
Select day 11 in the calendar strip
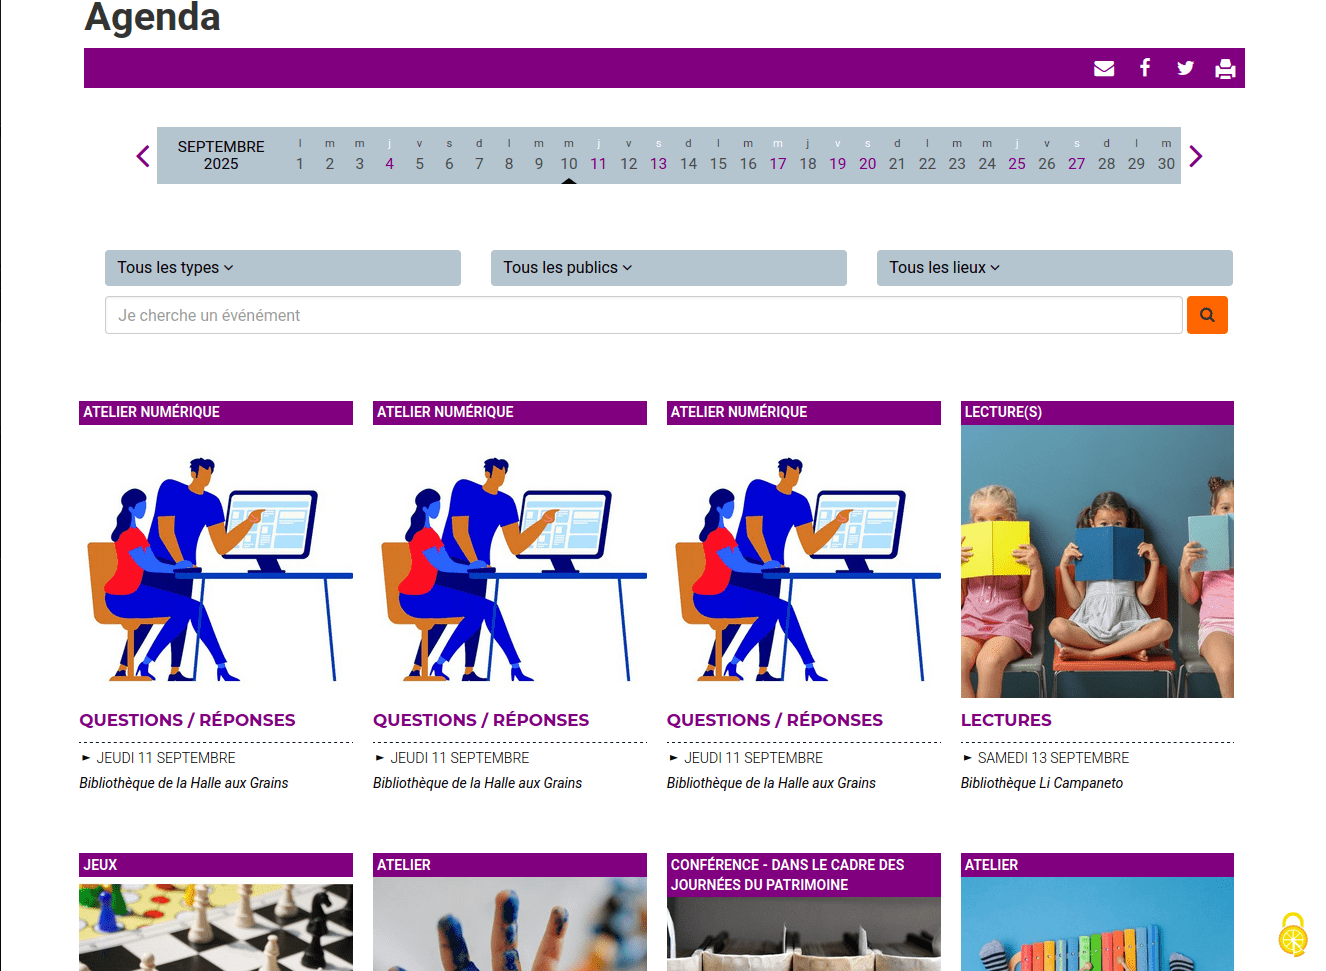[598, 164]
